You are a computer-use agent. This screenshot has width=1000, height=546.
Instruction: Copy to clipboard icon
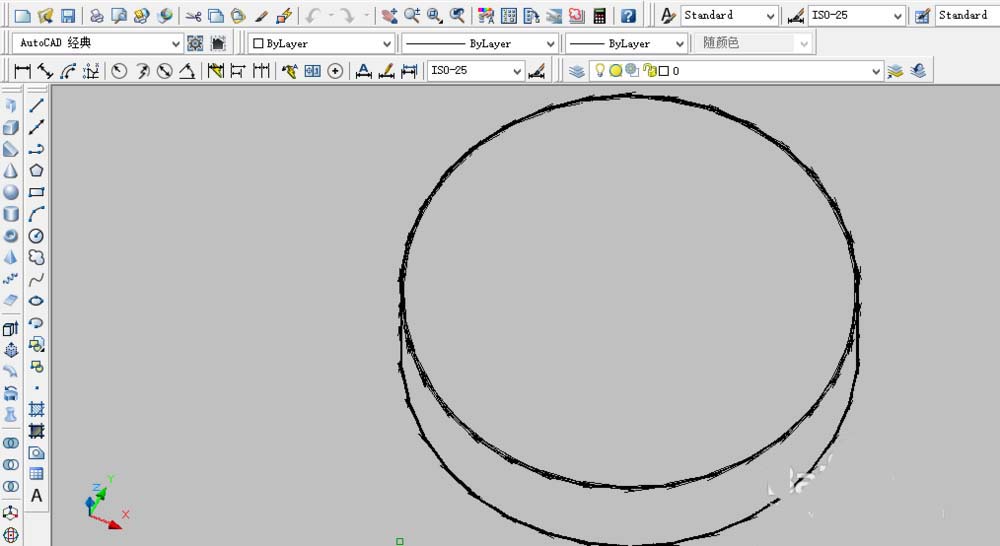tap(216, 15)
